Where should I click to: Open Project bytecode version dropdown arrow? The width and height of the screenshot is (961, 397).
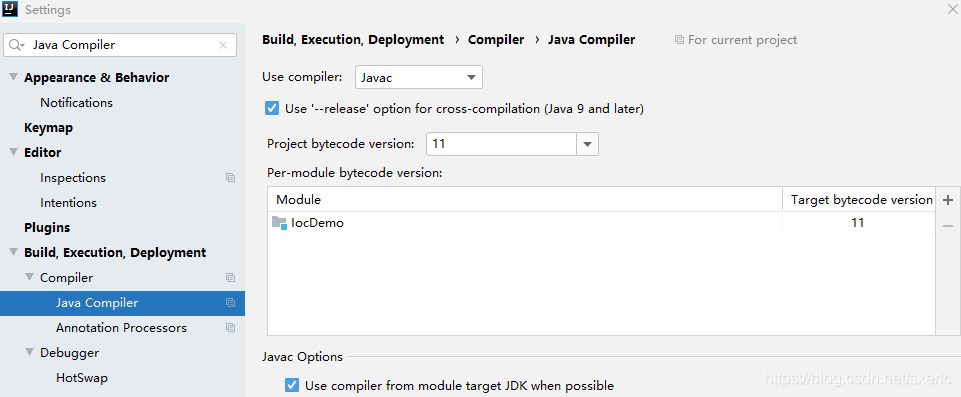587,145
